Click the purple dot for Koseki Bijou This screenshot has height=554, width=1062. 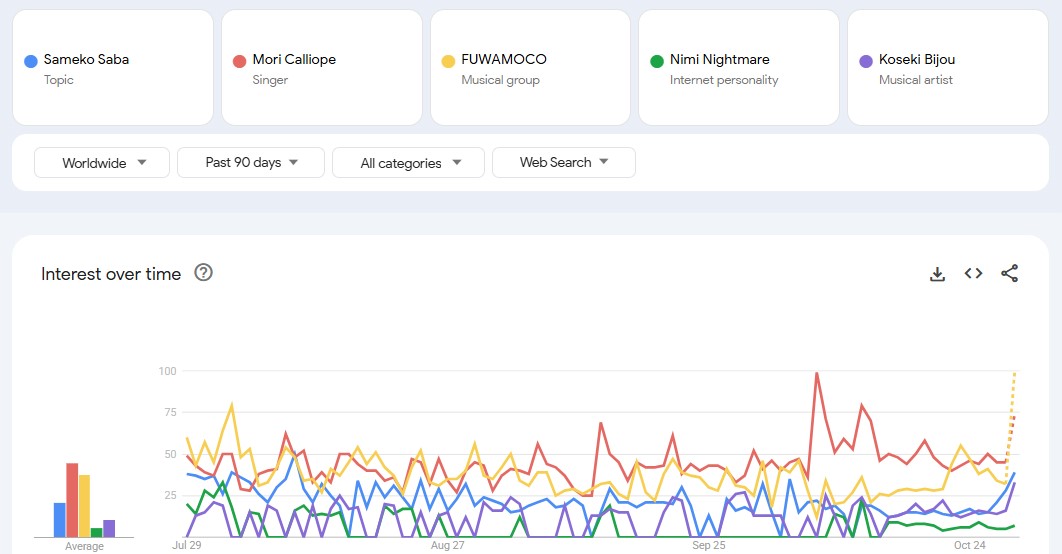click(x=866, y=61)
